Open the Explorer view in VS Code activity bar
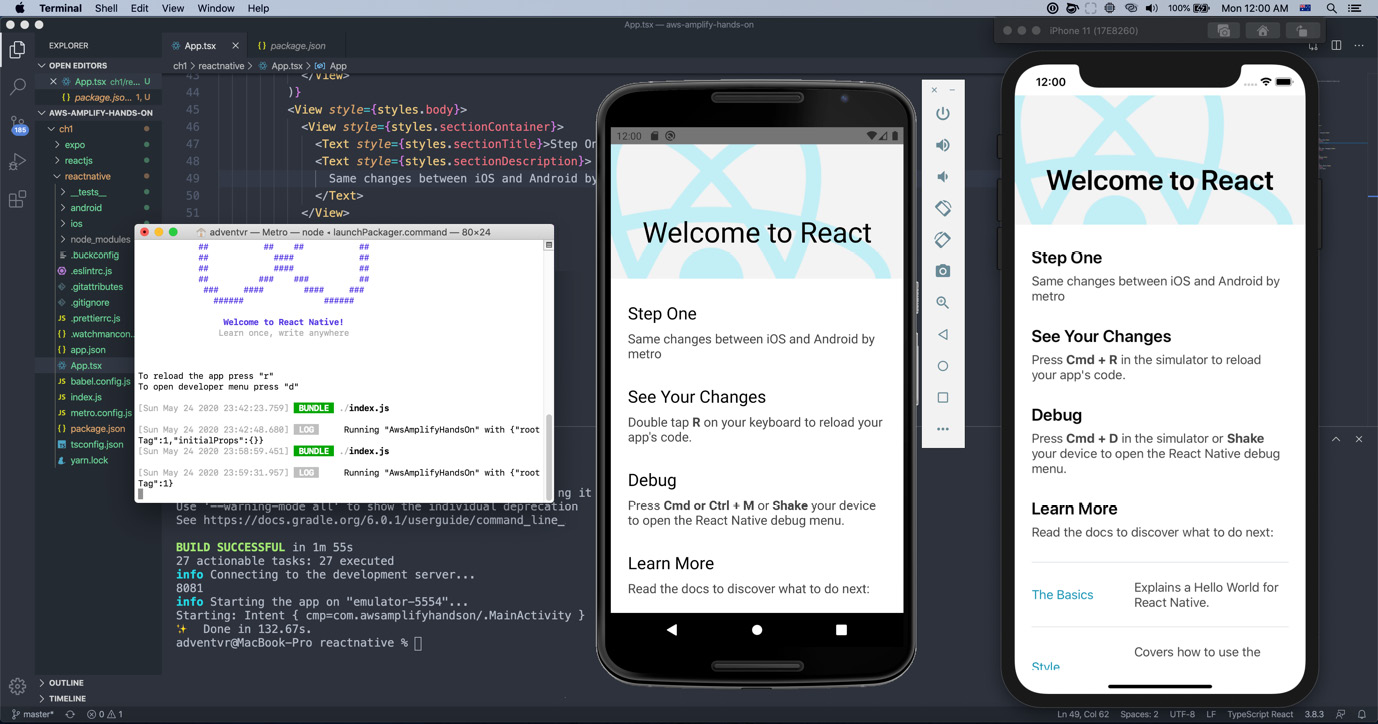 [x=17, y=49]
